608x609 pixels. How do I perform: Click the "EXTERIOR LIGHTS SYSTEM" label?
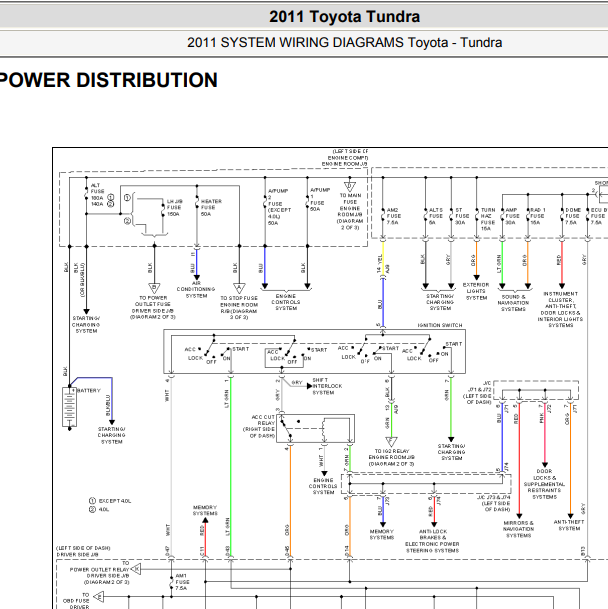pos(476,291)
